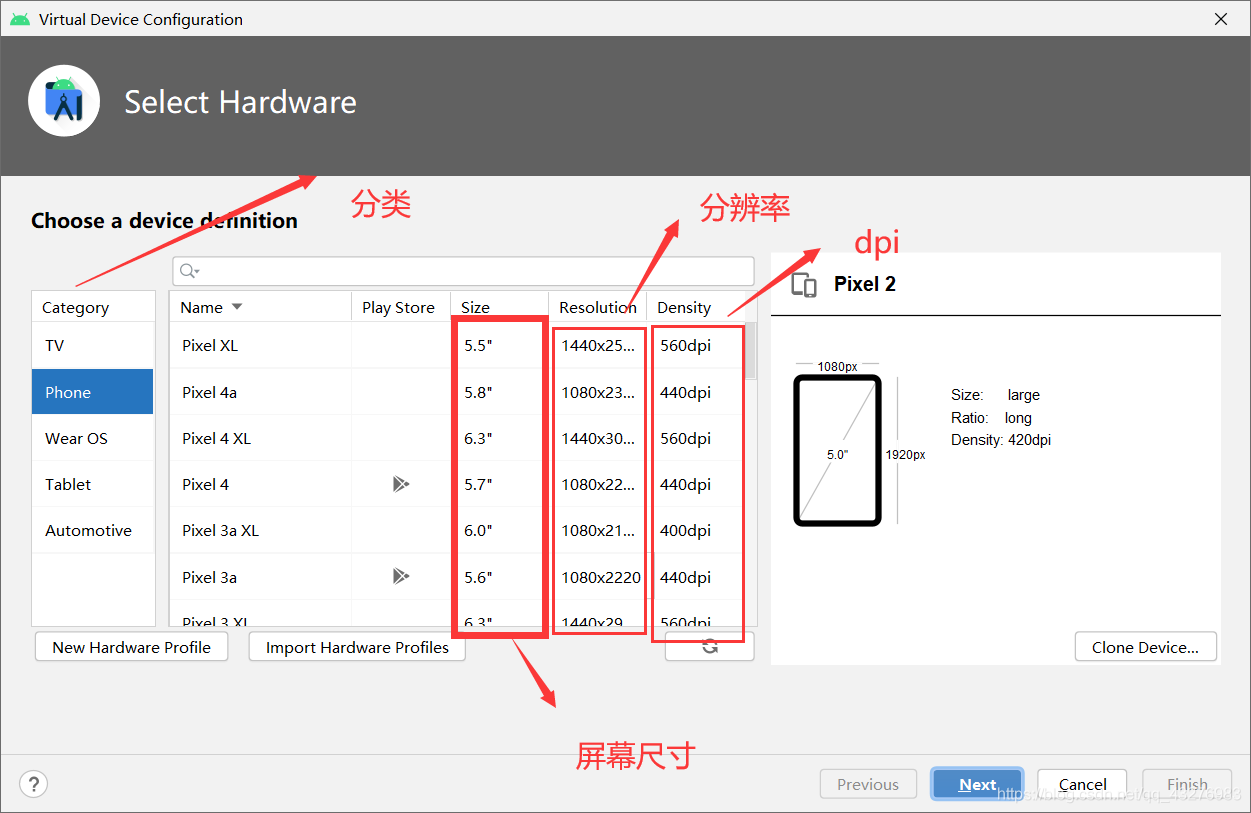This screenshot has width=1251, height=813.
Task: Click the Cancel button
Action: [x=1082, y=784]
